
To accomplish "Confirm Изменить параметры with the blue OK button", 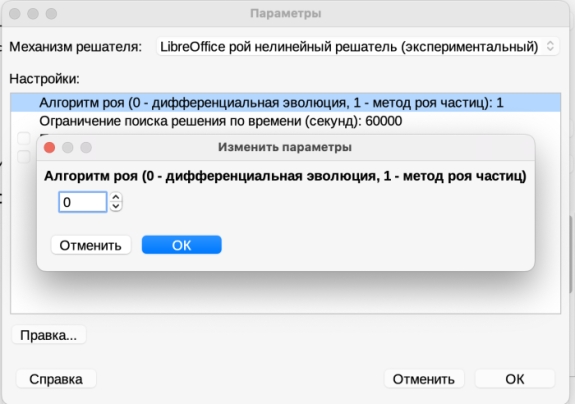I will point(182,245).
